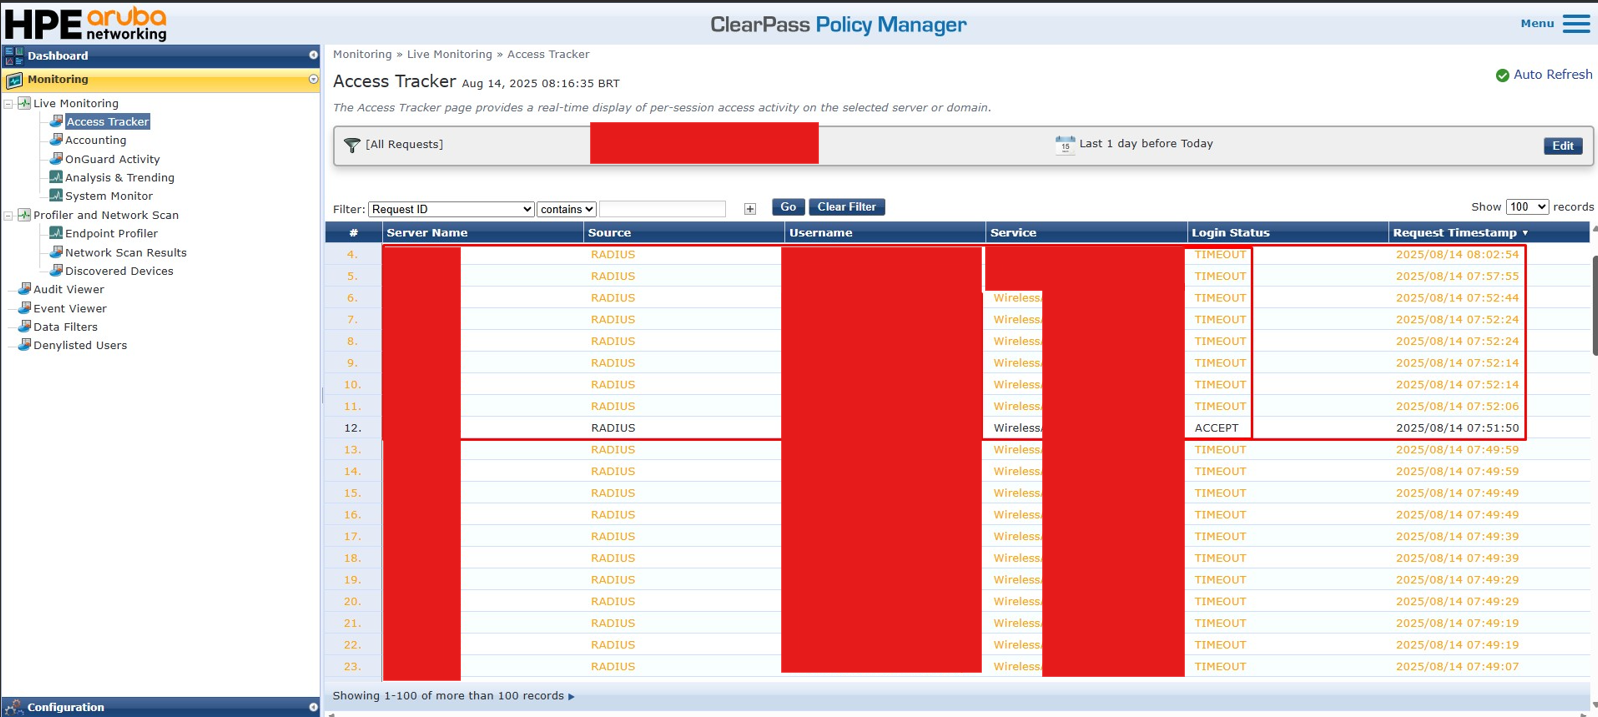Click the Denylisted Users icon
The height and width of the screenshot is (717, 1598).
(x=24, y=345)
